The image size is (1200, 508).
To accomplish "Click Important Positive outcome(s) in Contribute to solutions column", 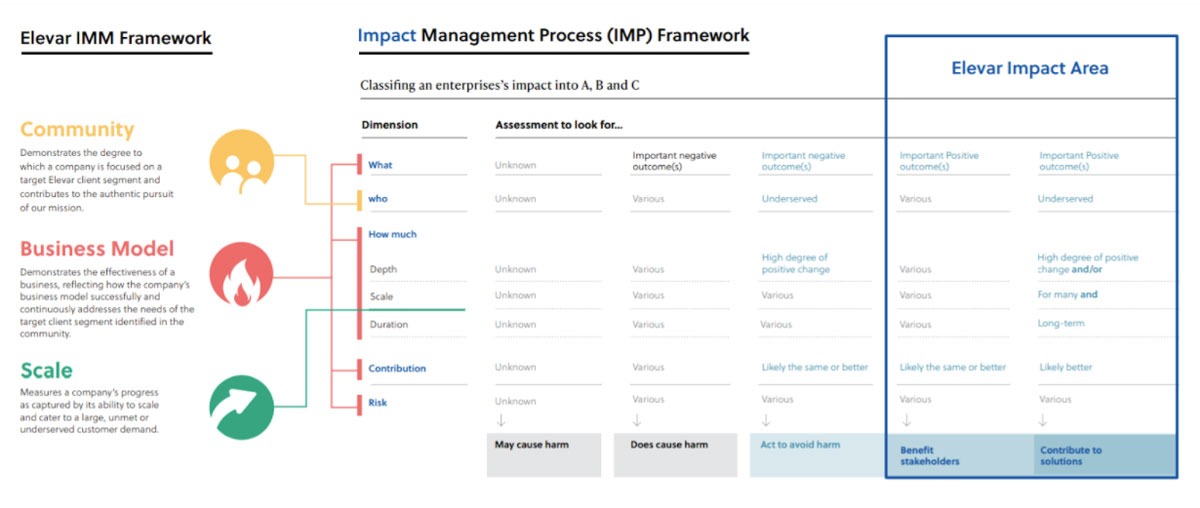I will coord(1079,161).
